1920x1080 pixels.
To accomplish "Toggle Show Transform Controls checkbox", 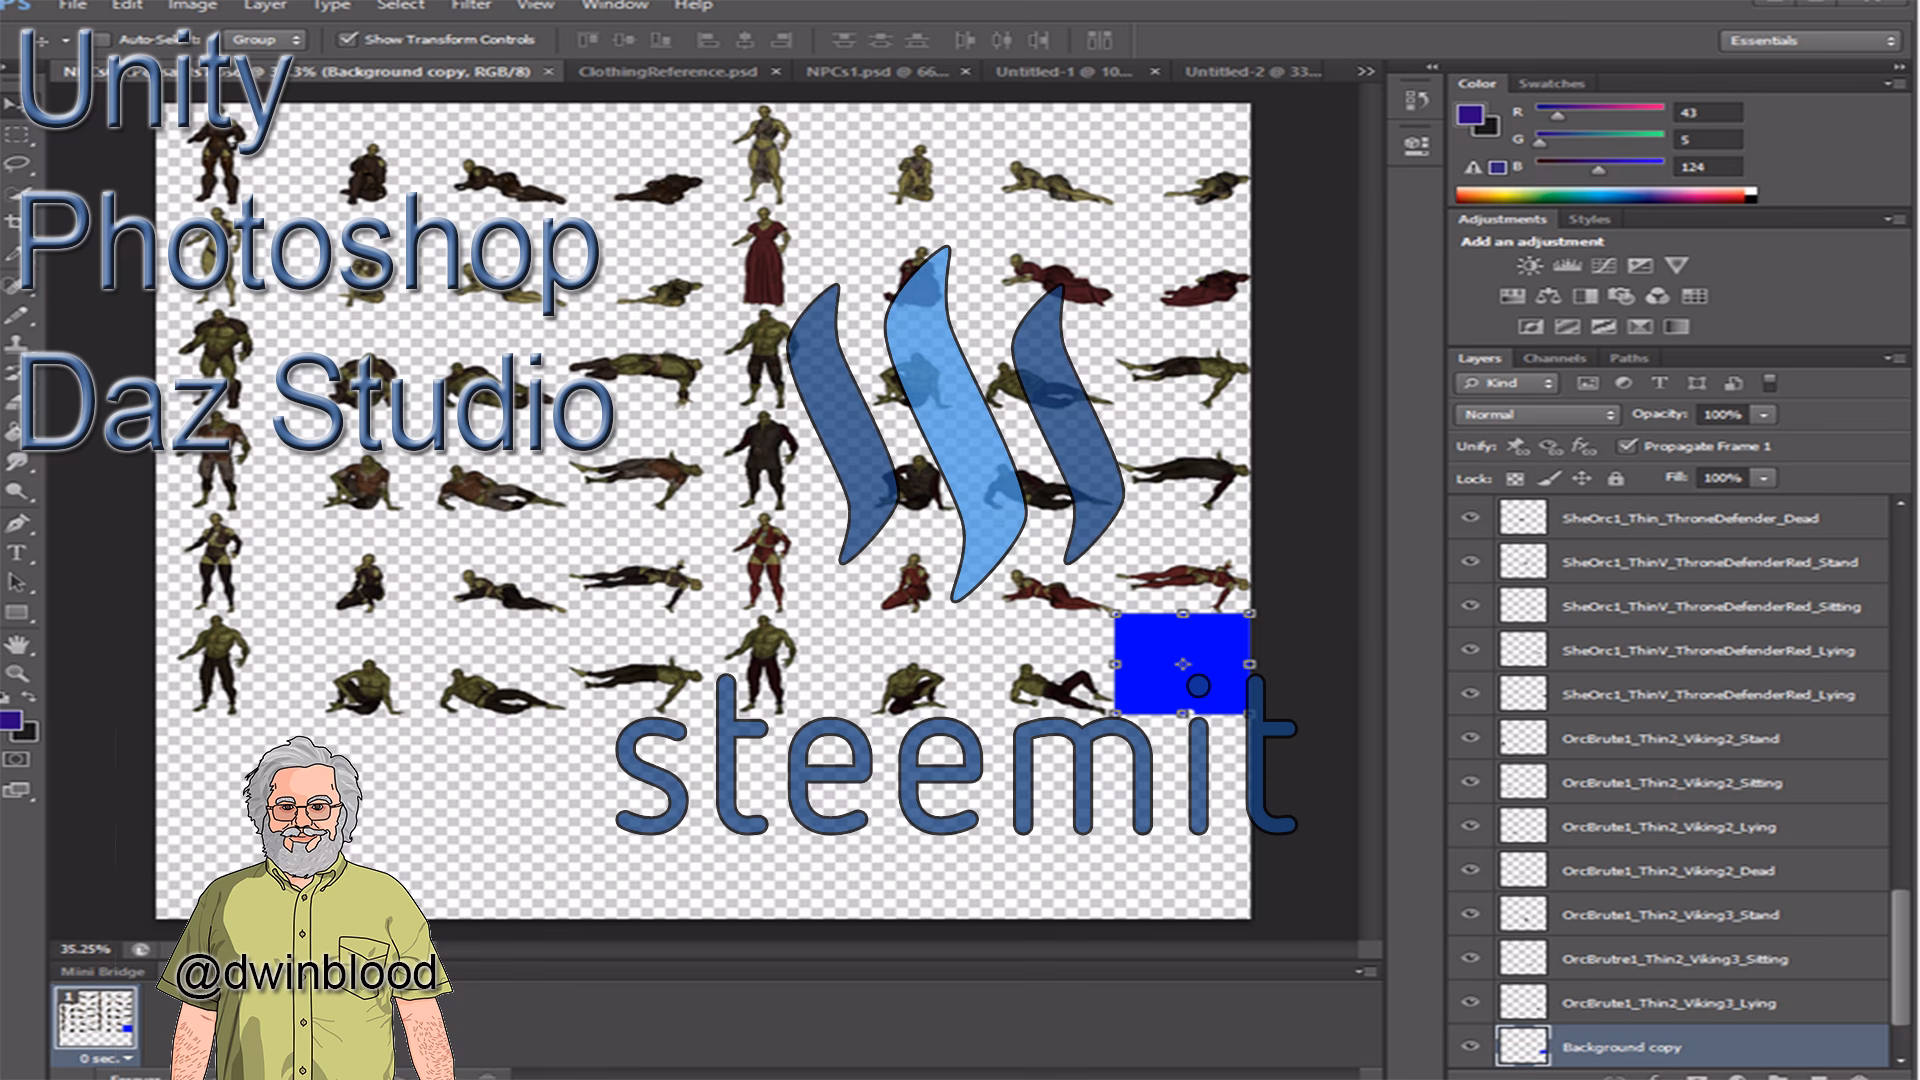I will (347, 40).
